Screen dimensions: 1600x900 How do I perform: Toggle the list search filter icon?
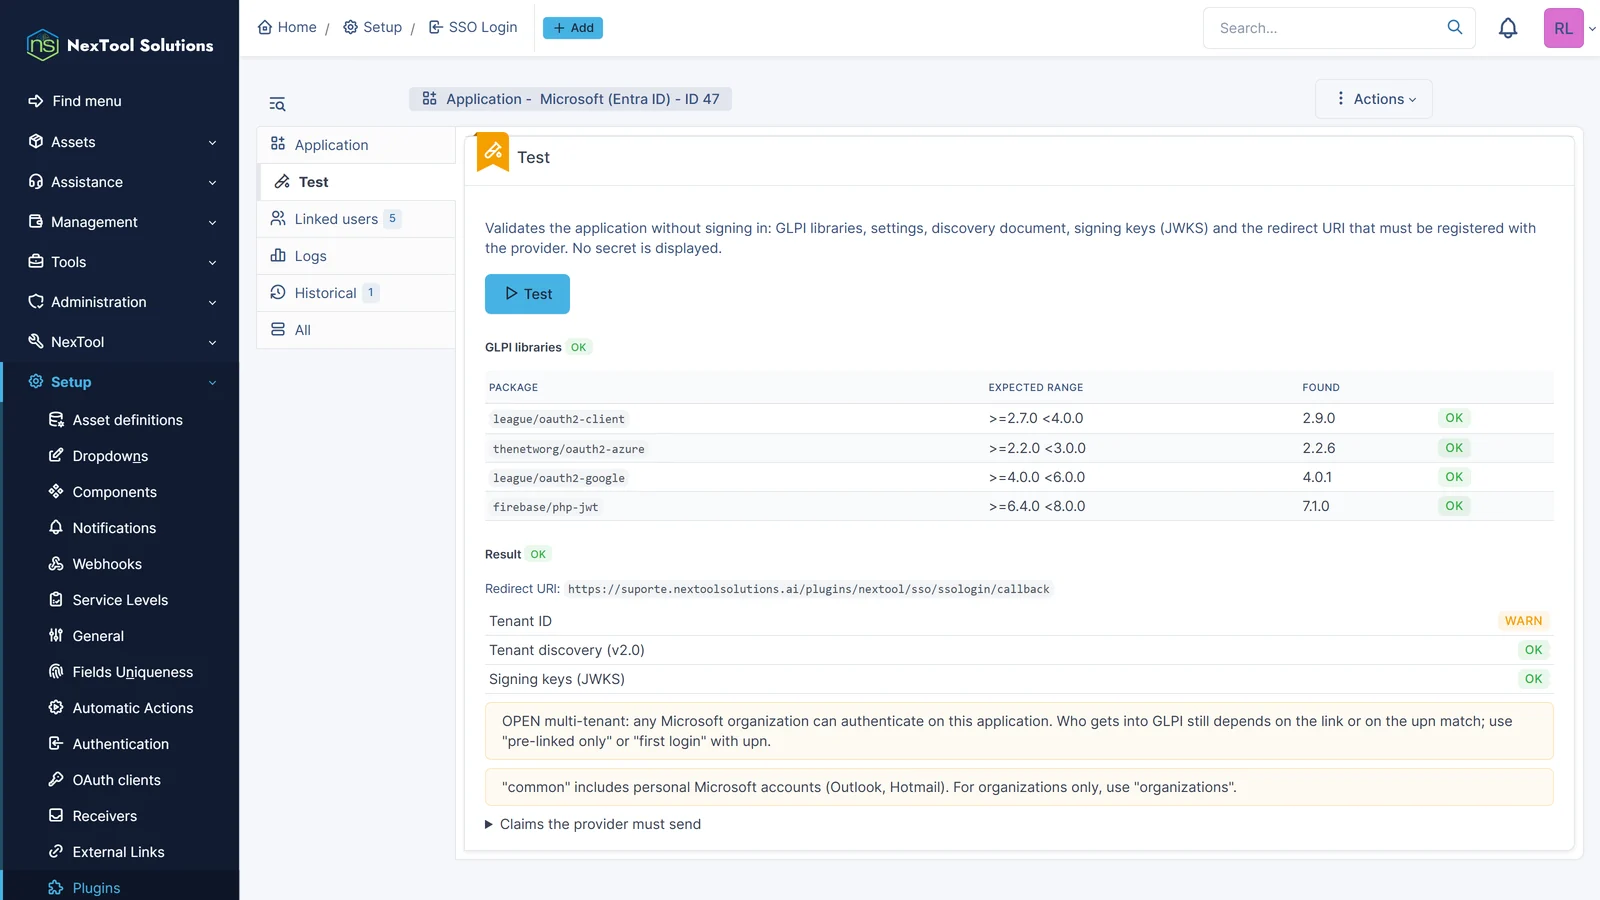pos(277,104)
